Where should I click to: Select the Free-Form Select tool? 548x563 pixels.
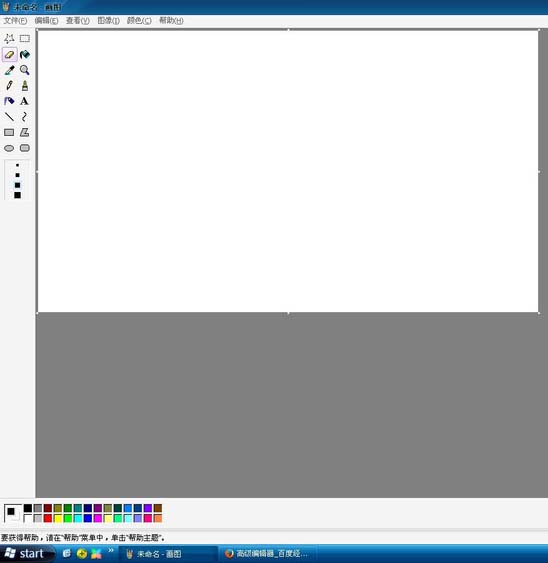[9, 38]
